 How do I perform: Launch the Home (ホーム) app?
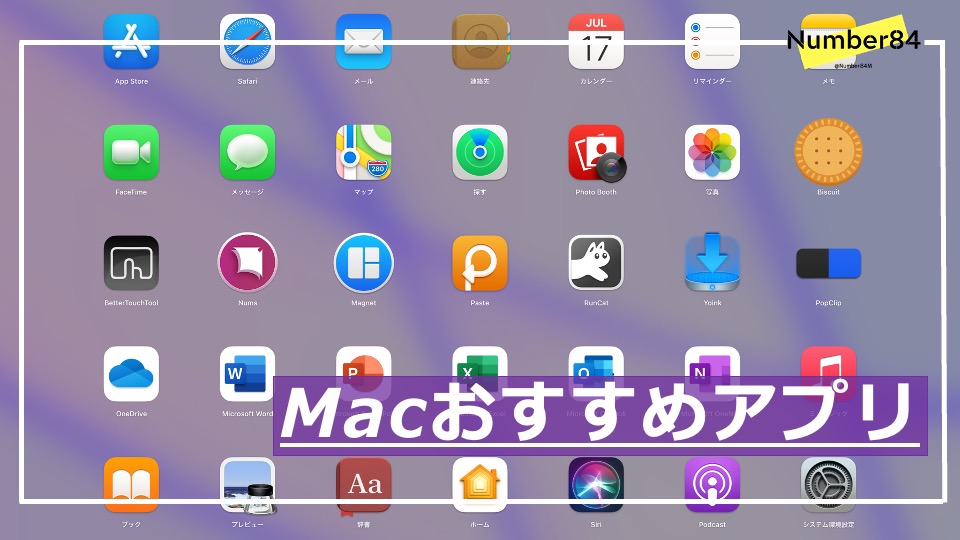tap(480, 485)
